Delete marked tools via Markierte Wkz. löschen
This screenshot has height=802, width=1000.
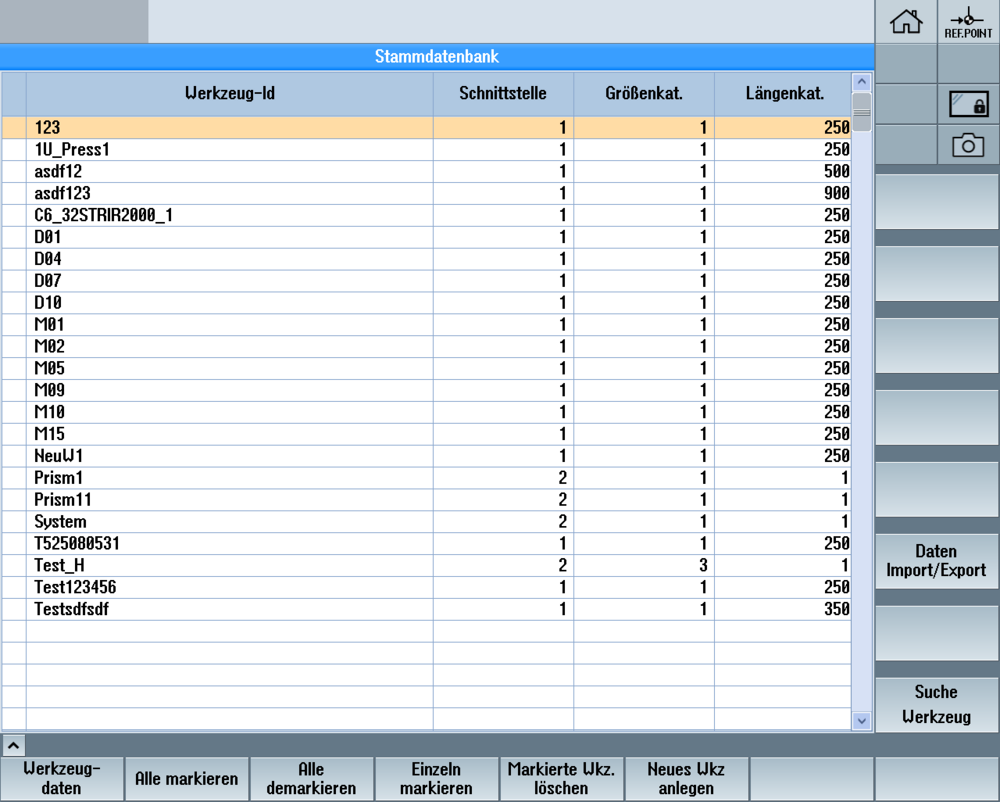pos(561,778)
